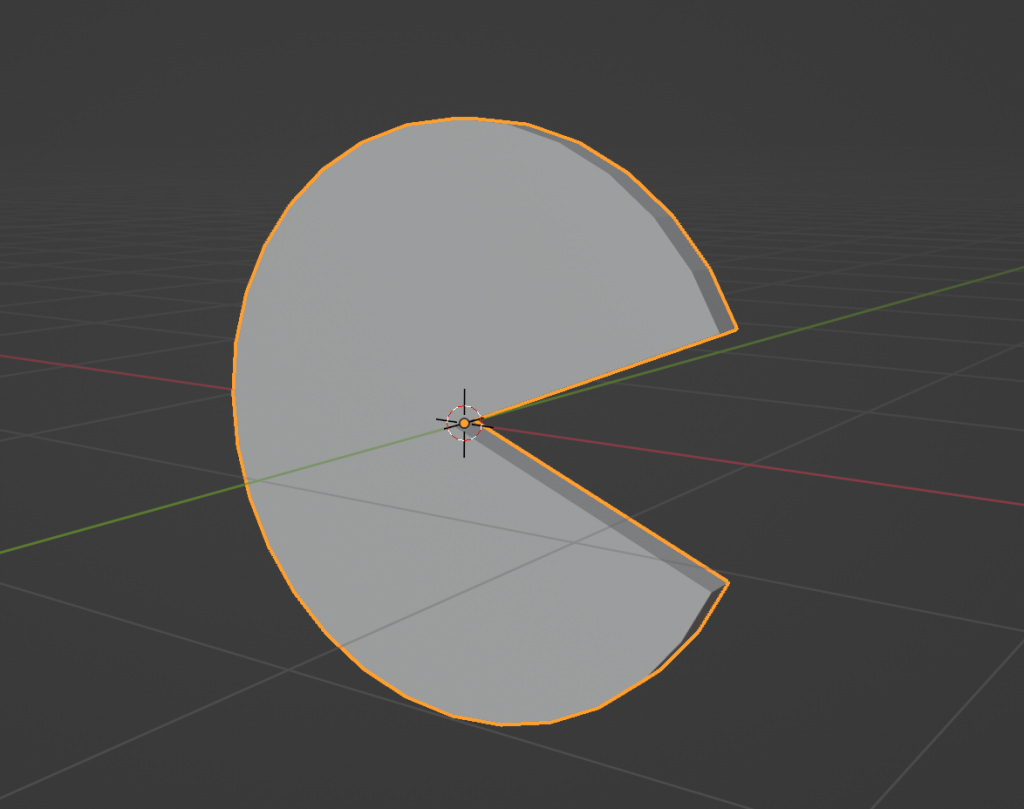Viewport: 1024px width, 809px height.
Task: Click the shaded side face near lower wedge tip
Action: pos(707,614)
